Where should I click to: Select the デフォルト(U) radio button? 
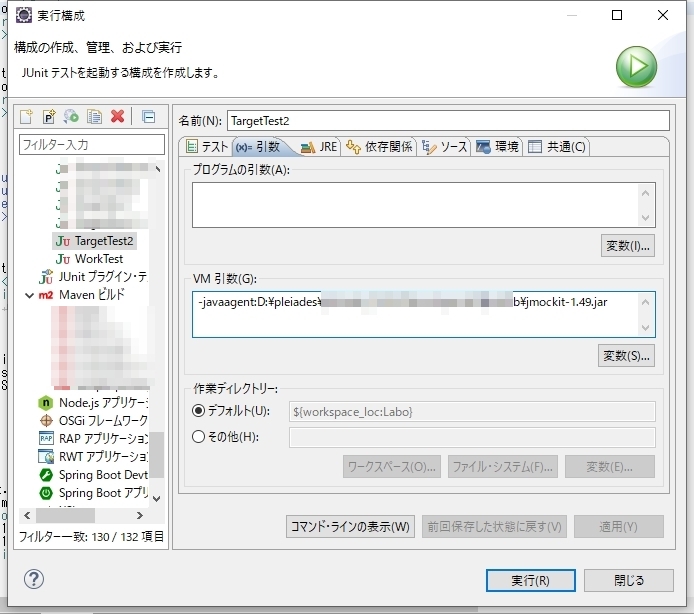point(198,411)
